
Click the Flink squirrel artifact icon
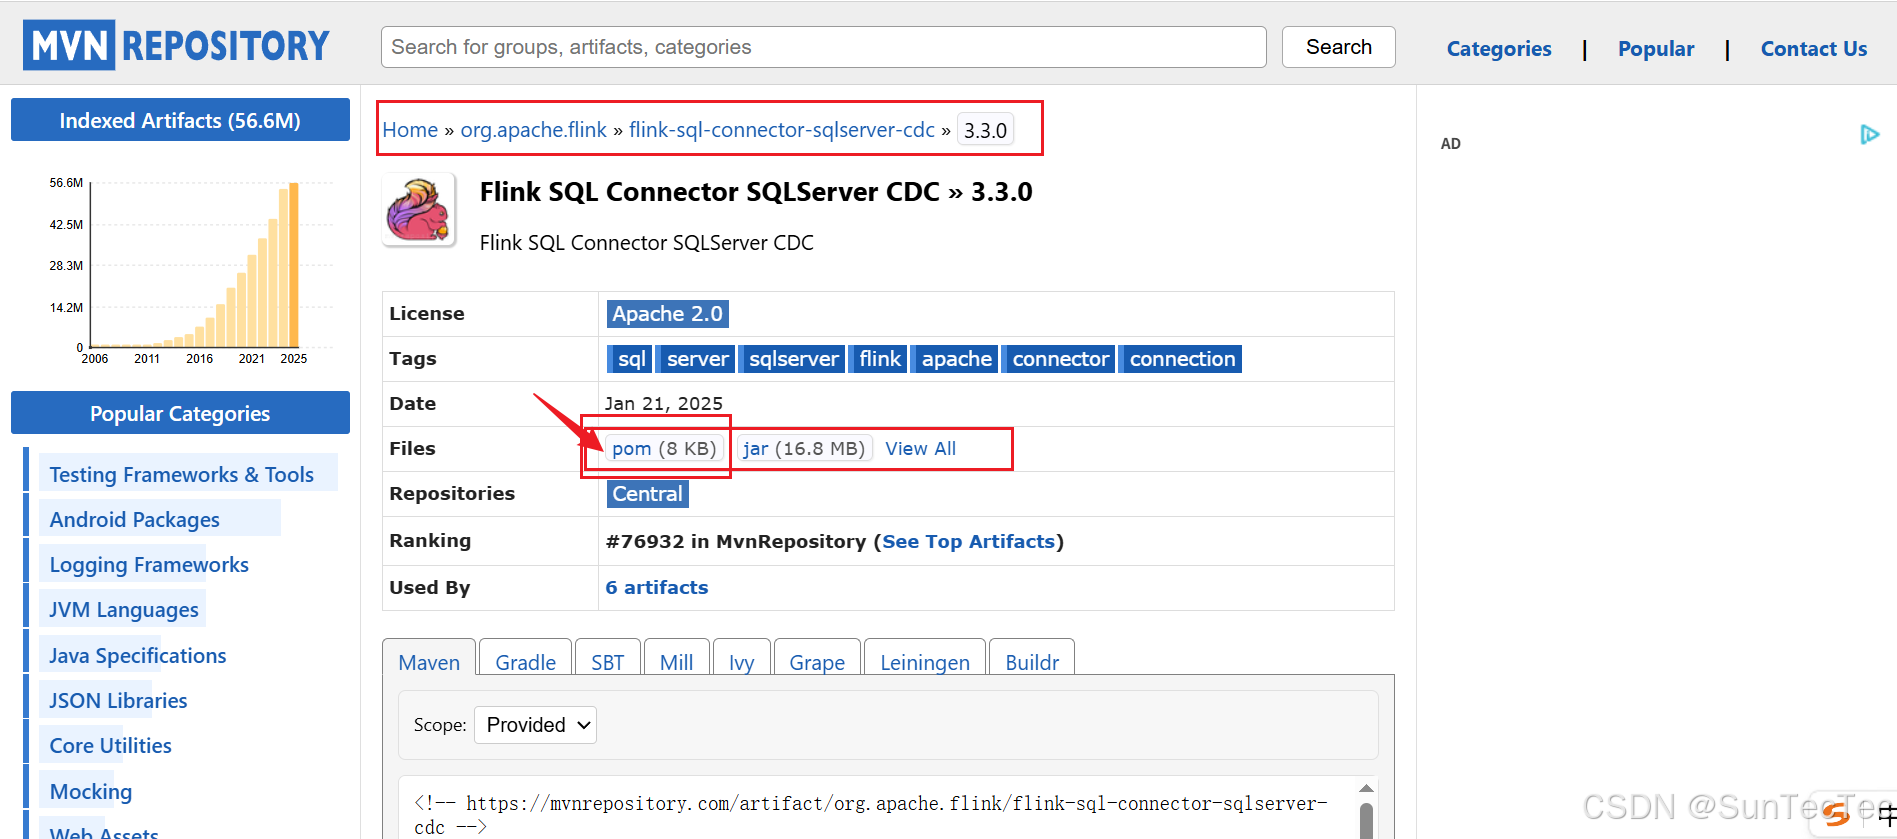click(x=419, y=210)
